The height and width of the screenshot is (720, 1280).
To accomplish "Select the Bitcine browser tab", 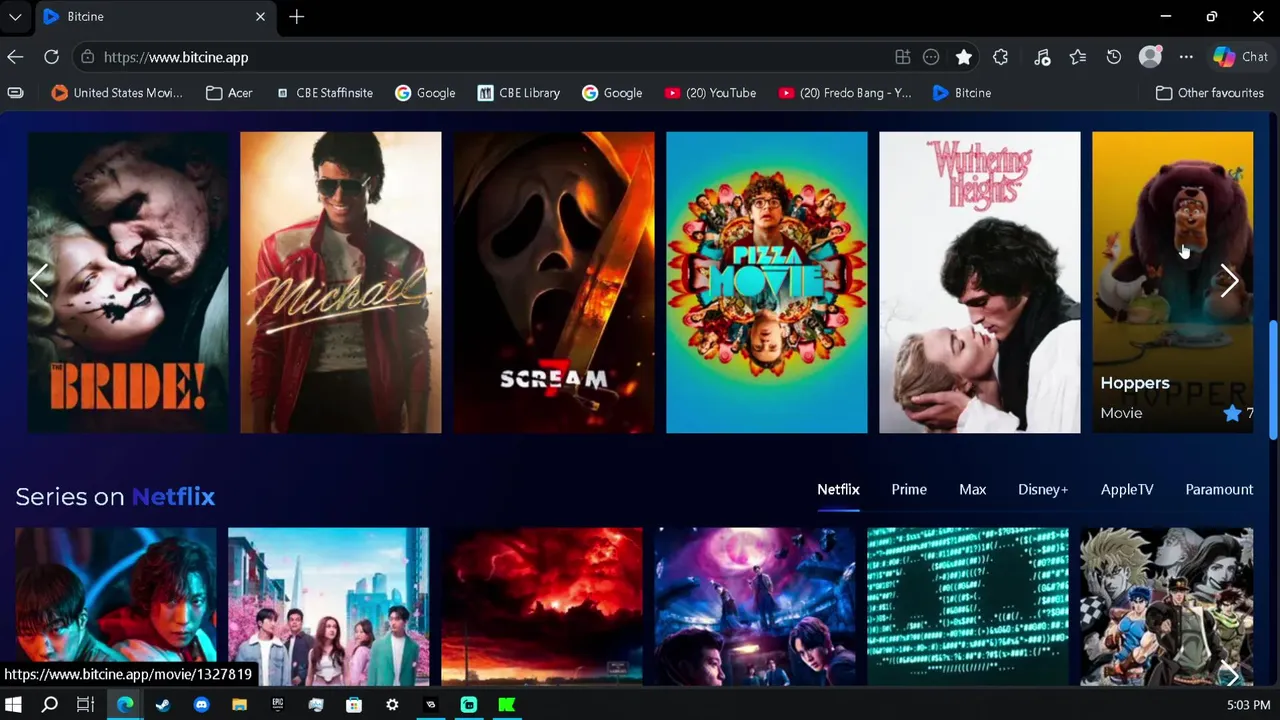I will coord(154,17).
